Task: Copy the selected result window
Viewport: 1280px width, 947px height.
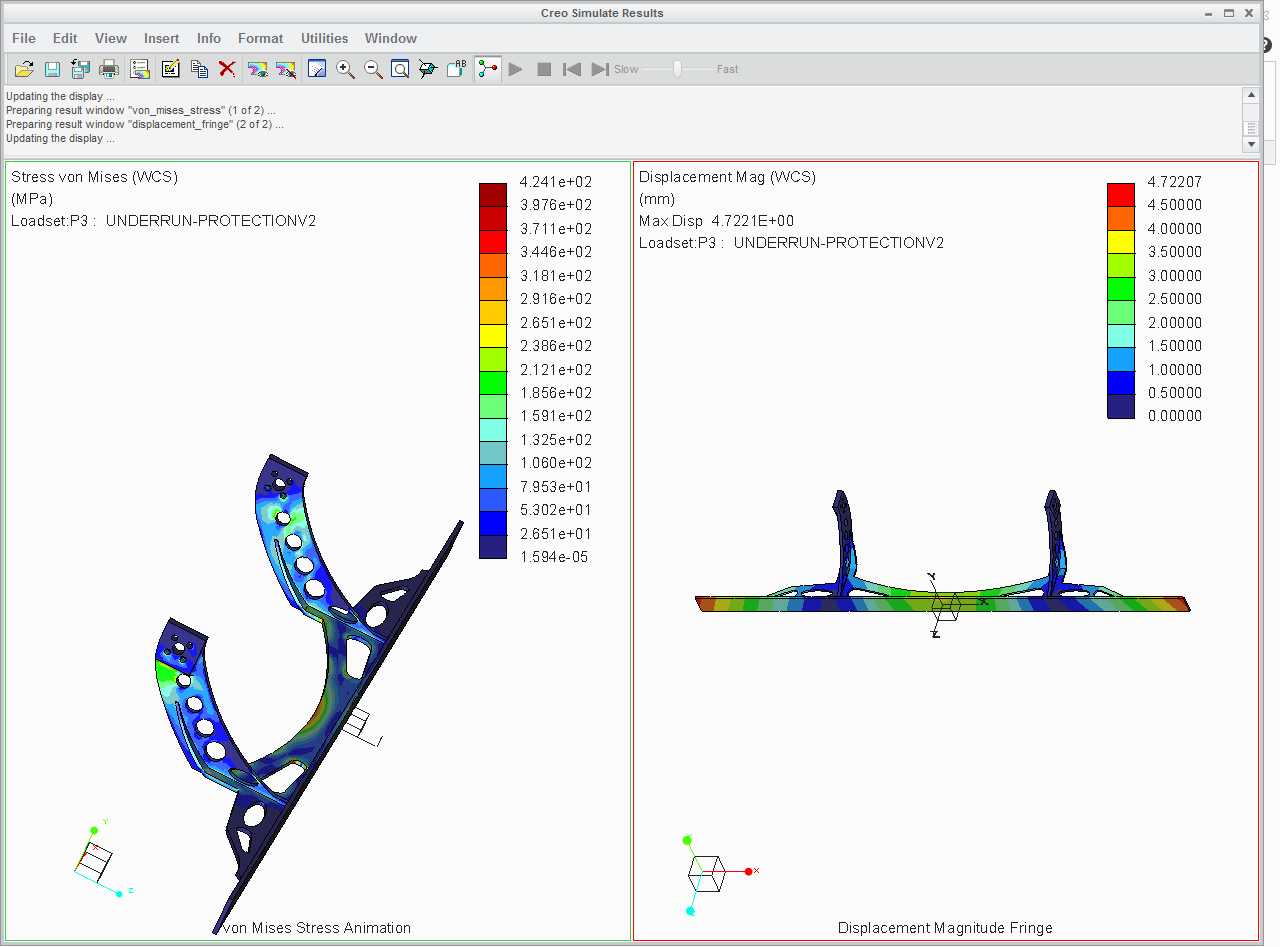Action: pyautogui.click(x=199, y=69)
